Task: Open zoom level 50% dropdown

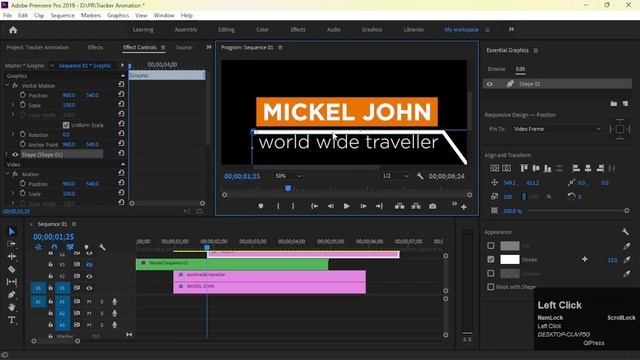Action: click(288, 176)
